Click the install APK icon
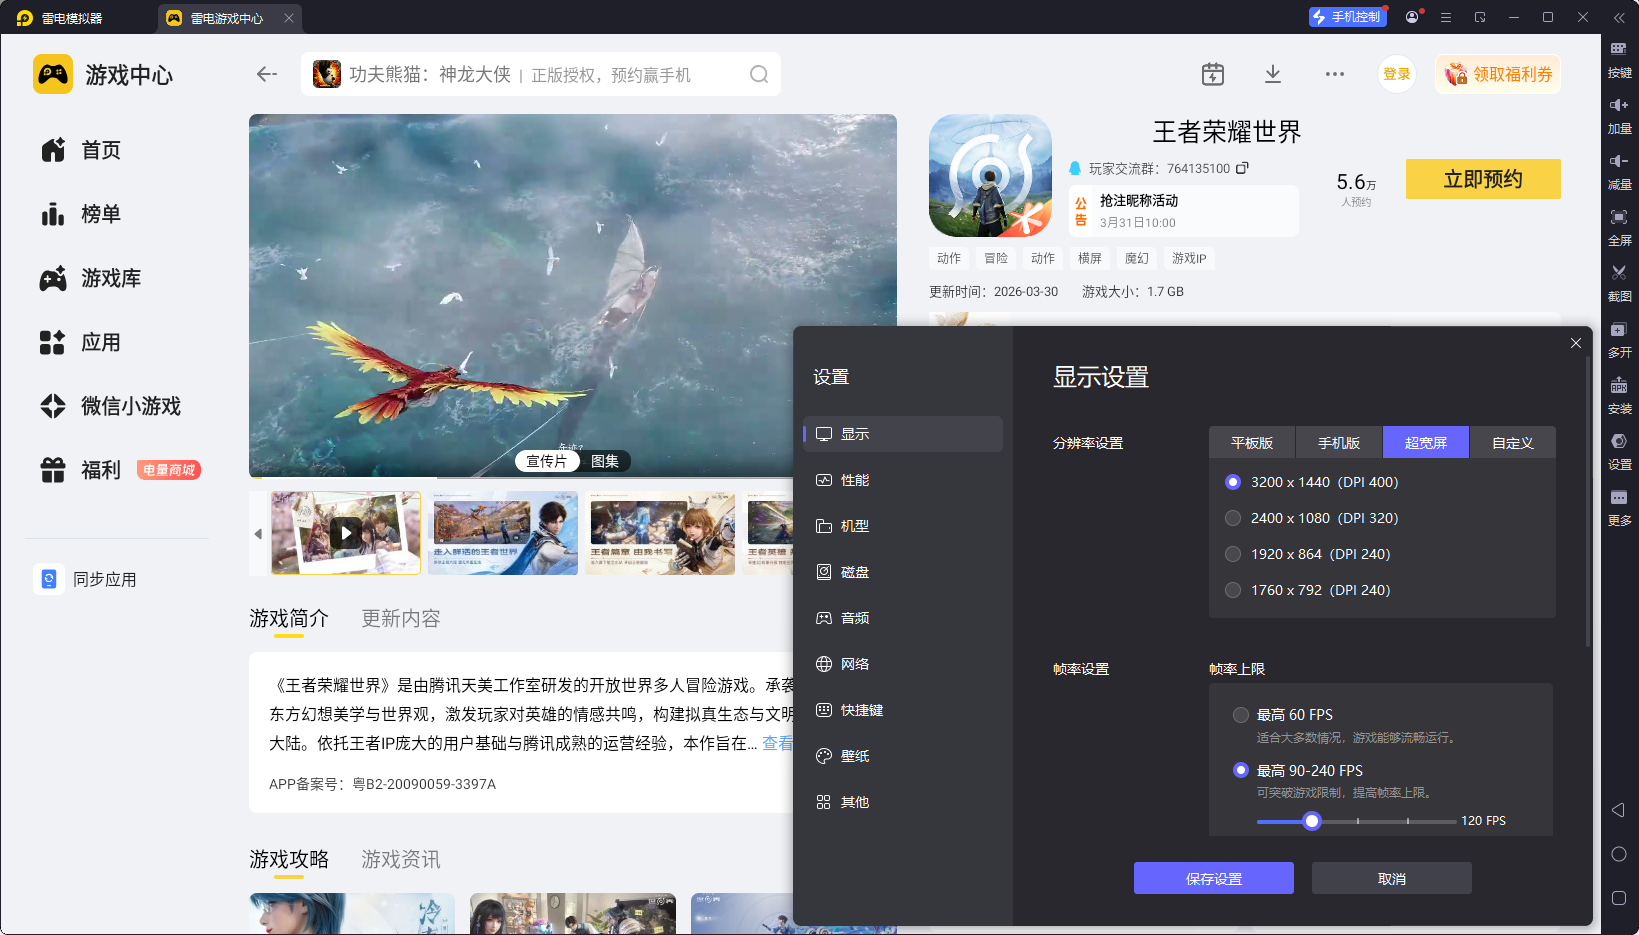 [x=1618, y=386]
